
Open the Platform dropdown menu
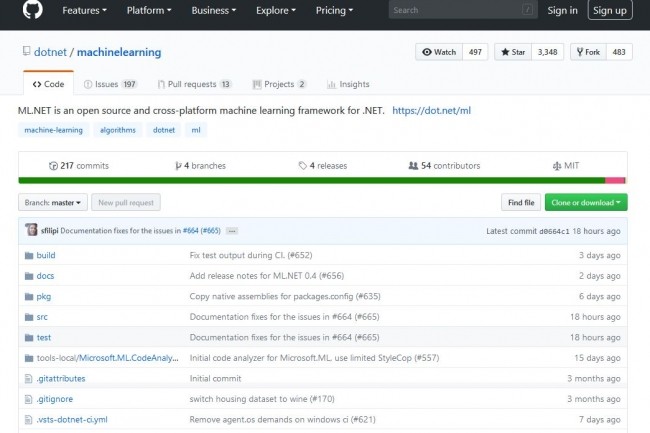[149, 10]
